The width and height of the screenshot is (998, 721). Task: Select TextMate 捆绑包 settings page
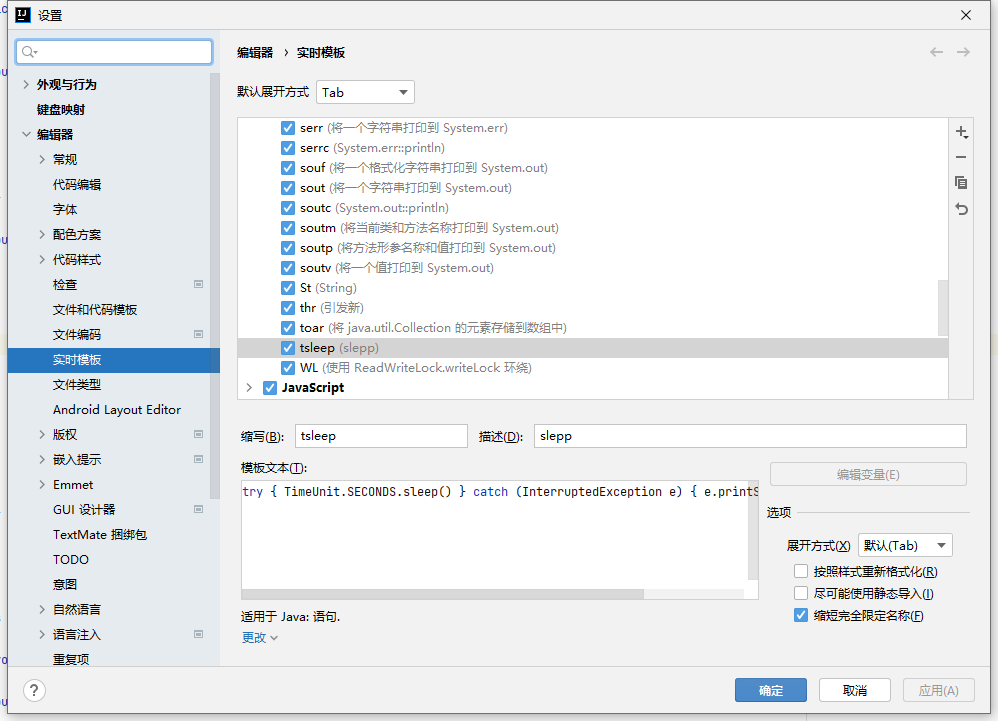(x=100, y=535)
